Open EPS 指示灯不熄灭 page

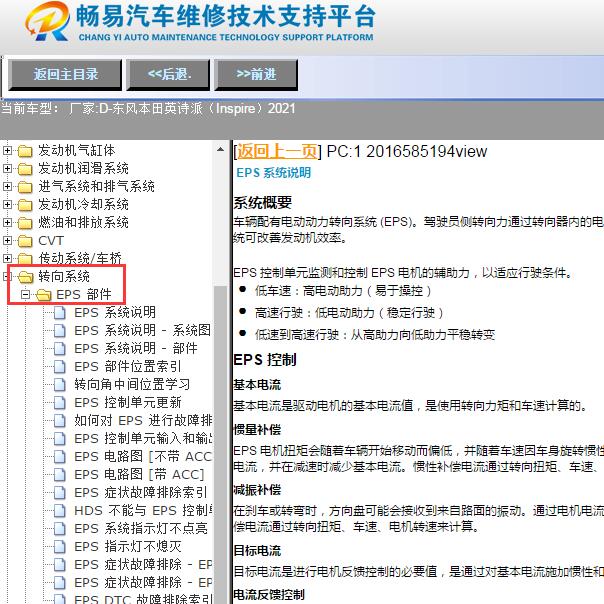point(128,546)
